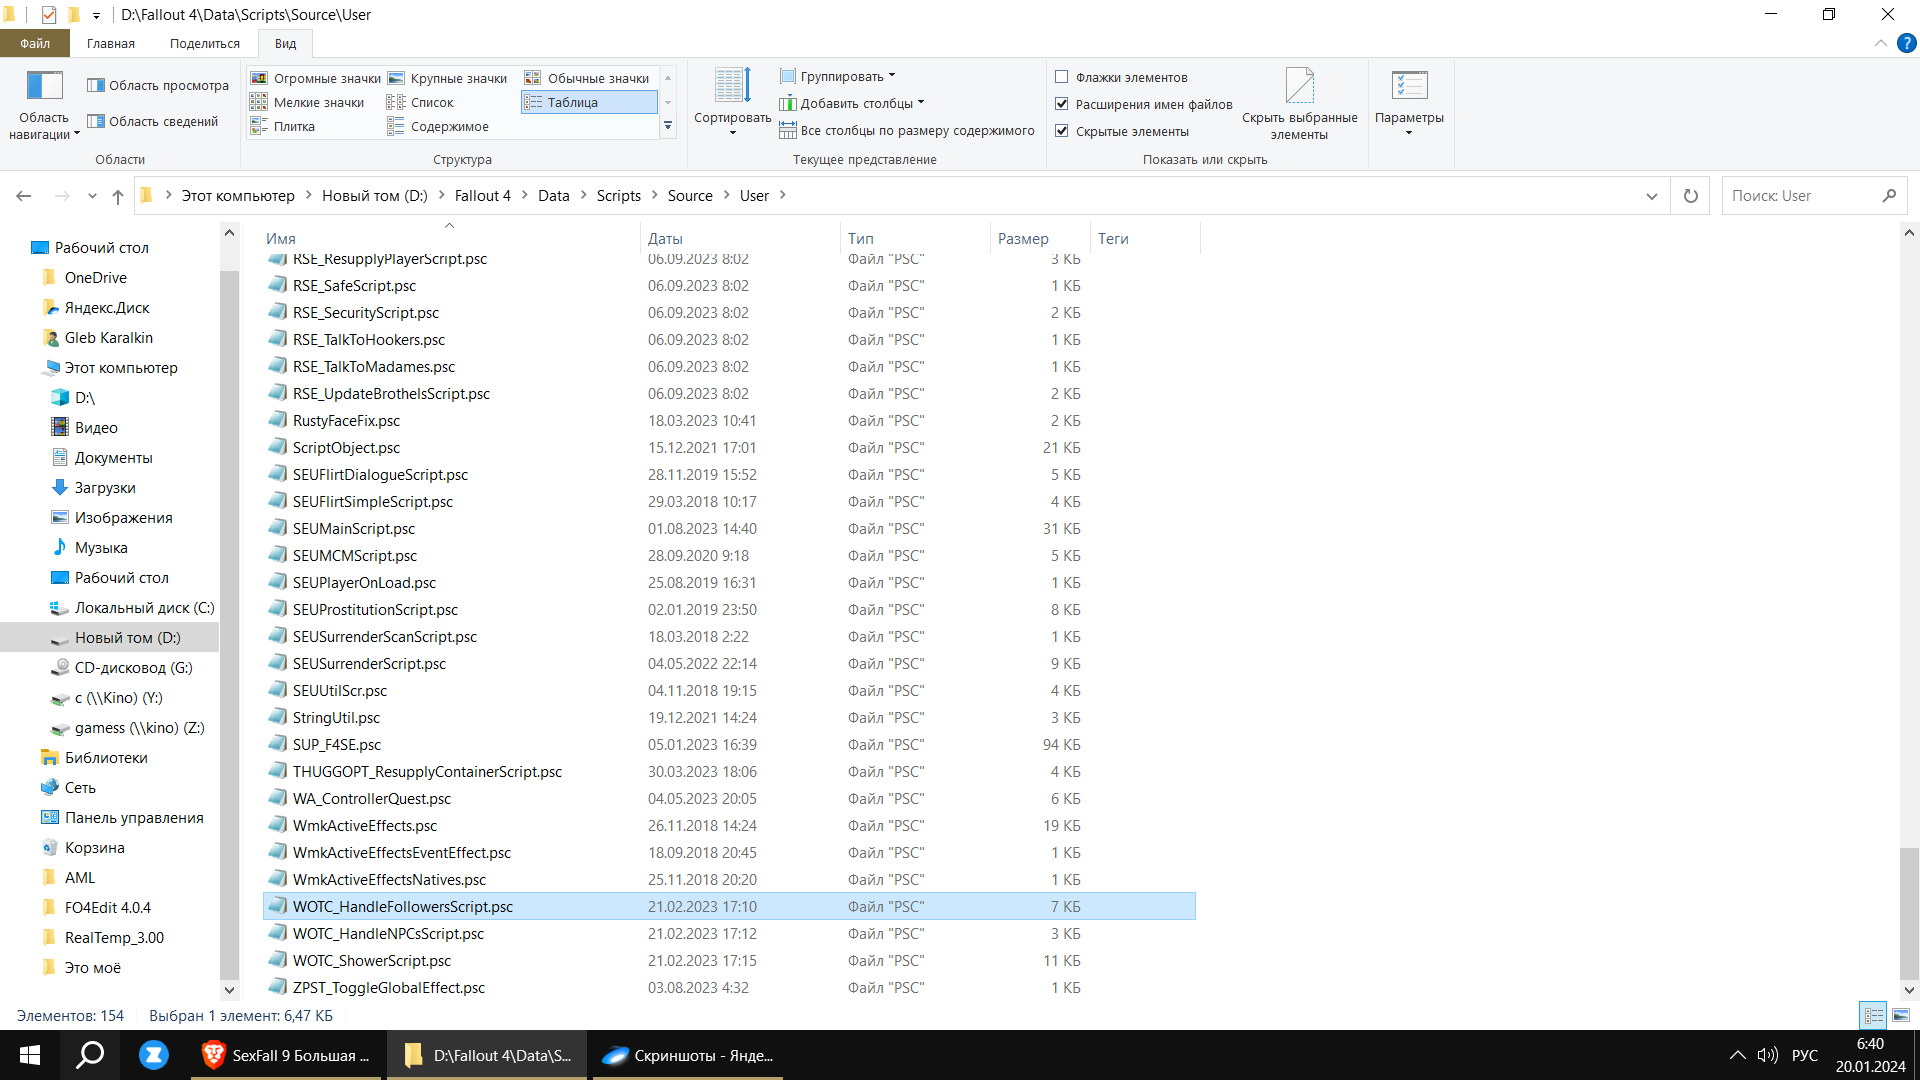Toggle the Hidden items (Скрытые элементы) checkbox
The width and height of the screenshot is (1920, 1080).
[x=1062, y=131]
